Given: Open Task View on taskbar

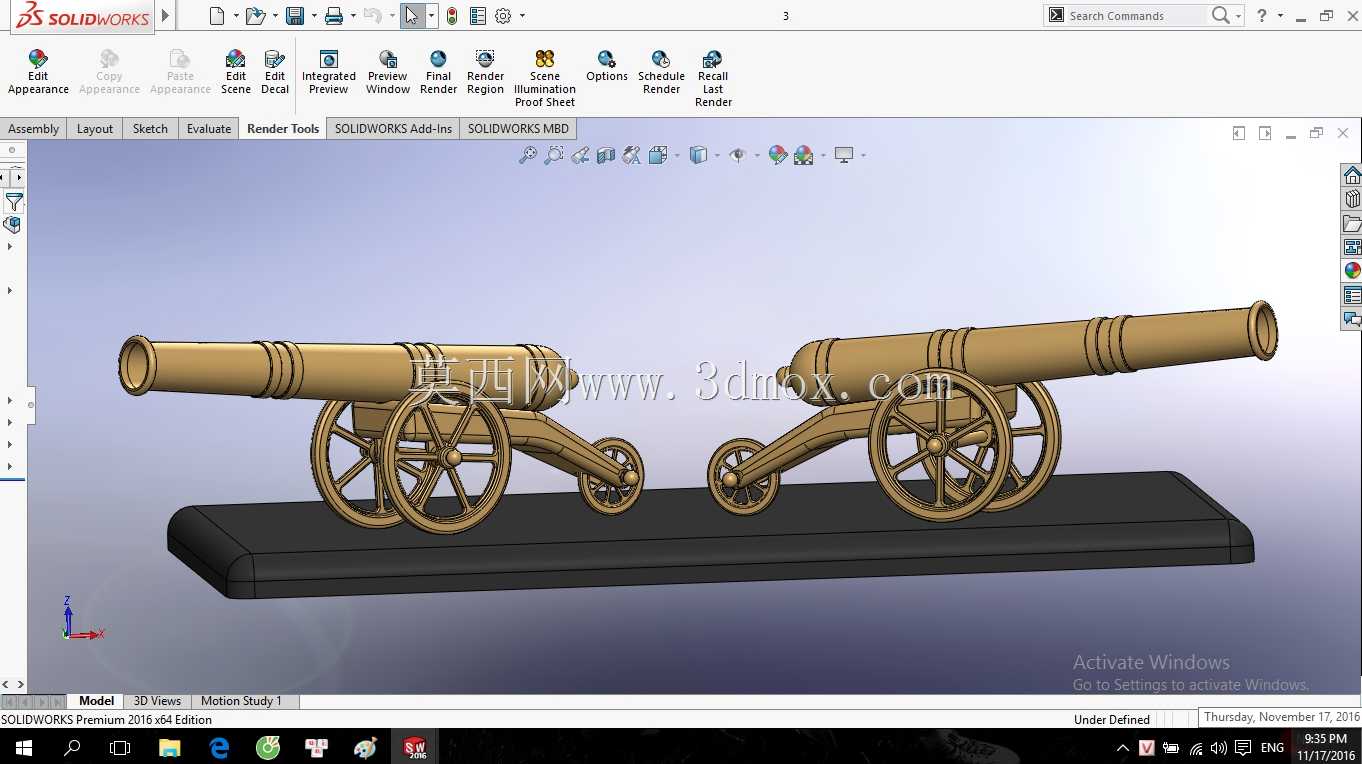Looking at the screenshot, I should (x=120, y=747).
